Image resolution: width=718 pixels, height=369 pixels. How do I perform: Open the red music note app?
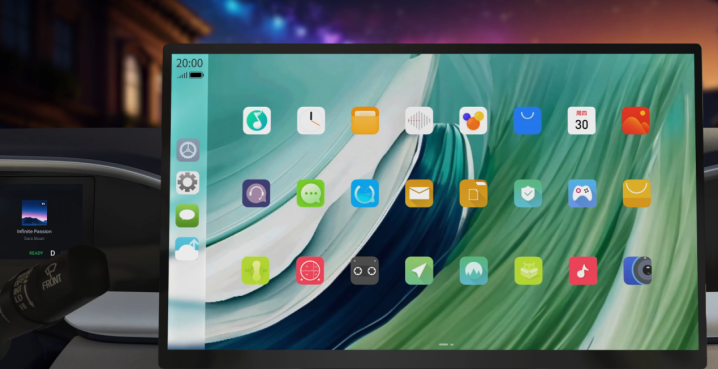(x=582, y=271)
